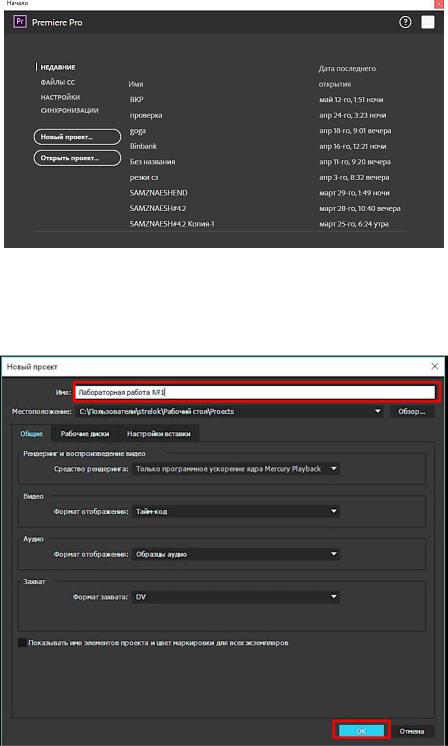Open Видео Формат отображения Тайм-код dropdown
This screenshot has height=746, width=448.
click(x=236, y=512)
